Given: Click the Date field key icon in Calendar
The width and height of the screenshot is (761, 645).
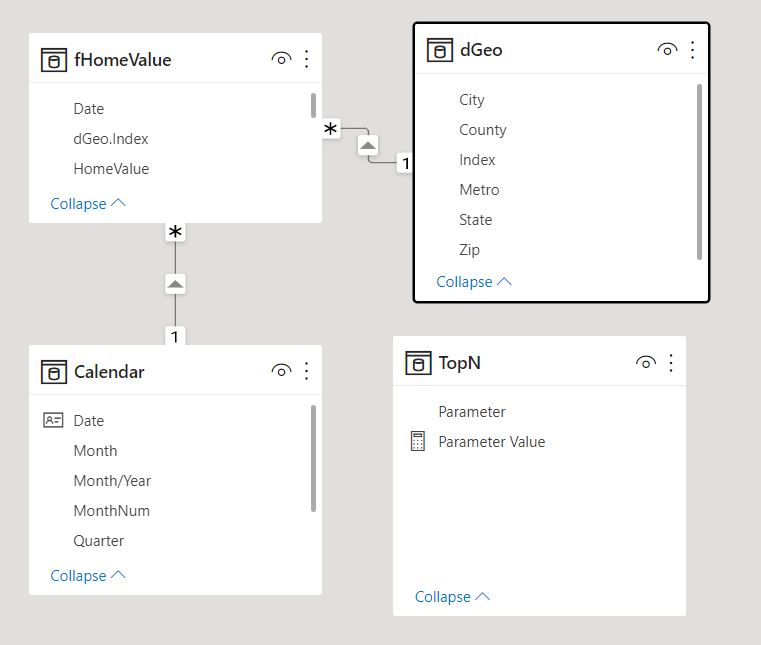Looking at the screenshot, I should point(53,421).
